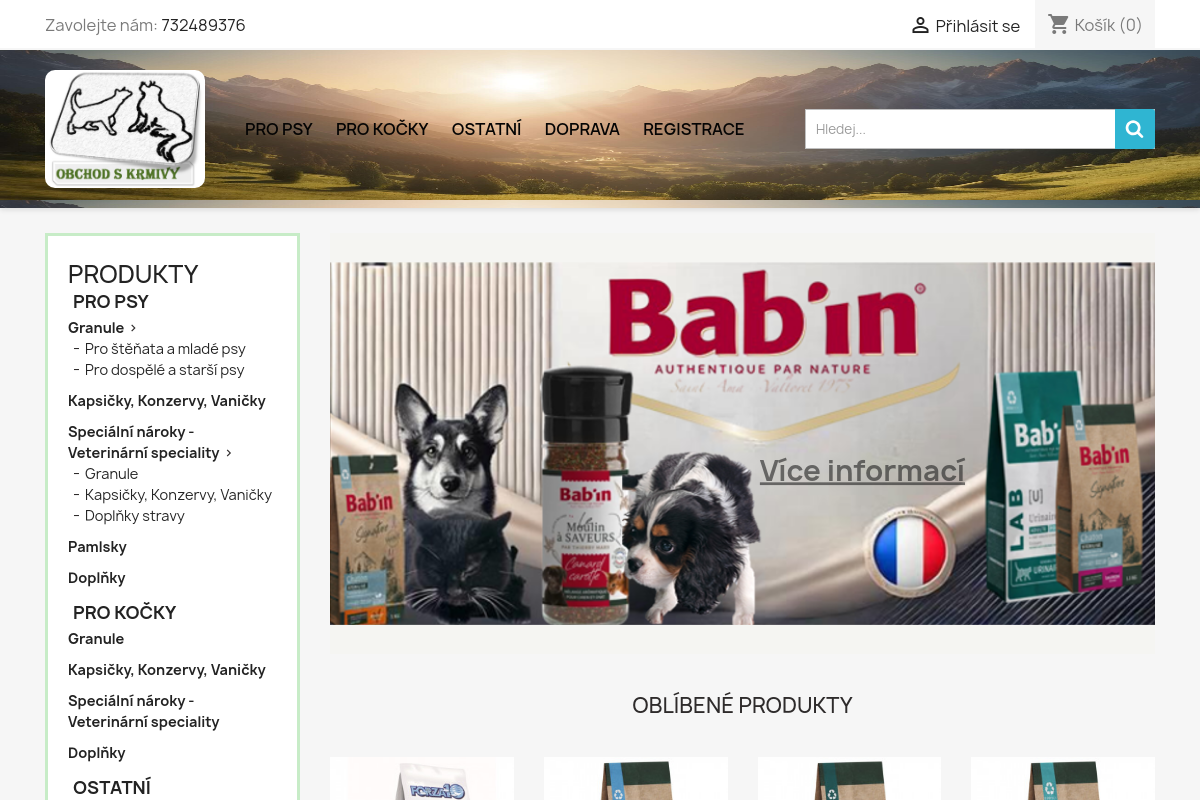
Task: Select Pro dospělé a starší psy
Action: click(165, 370)
